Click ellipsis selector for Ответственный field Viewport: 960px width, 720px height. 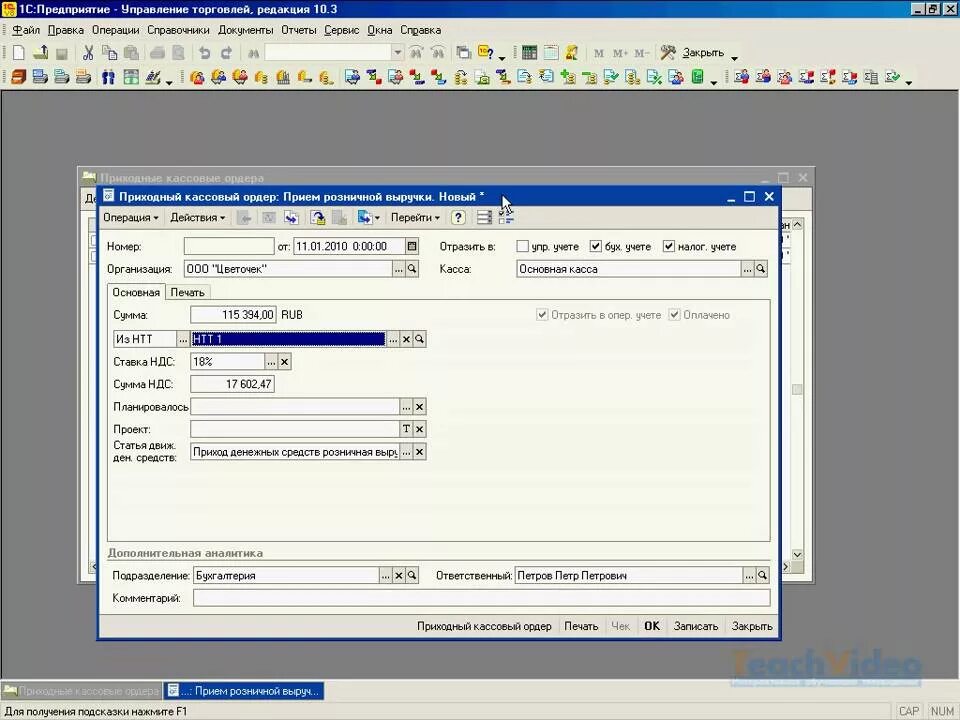coord(749,576)
